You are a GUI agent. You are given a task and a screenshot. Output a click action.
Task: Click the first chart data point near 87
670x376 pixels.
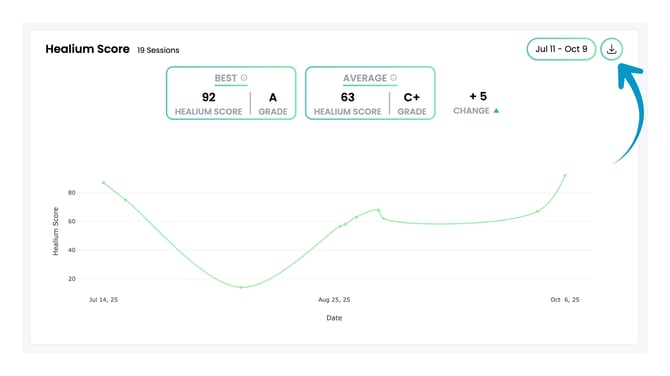103,182
